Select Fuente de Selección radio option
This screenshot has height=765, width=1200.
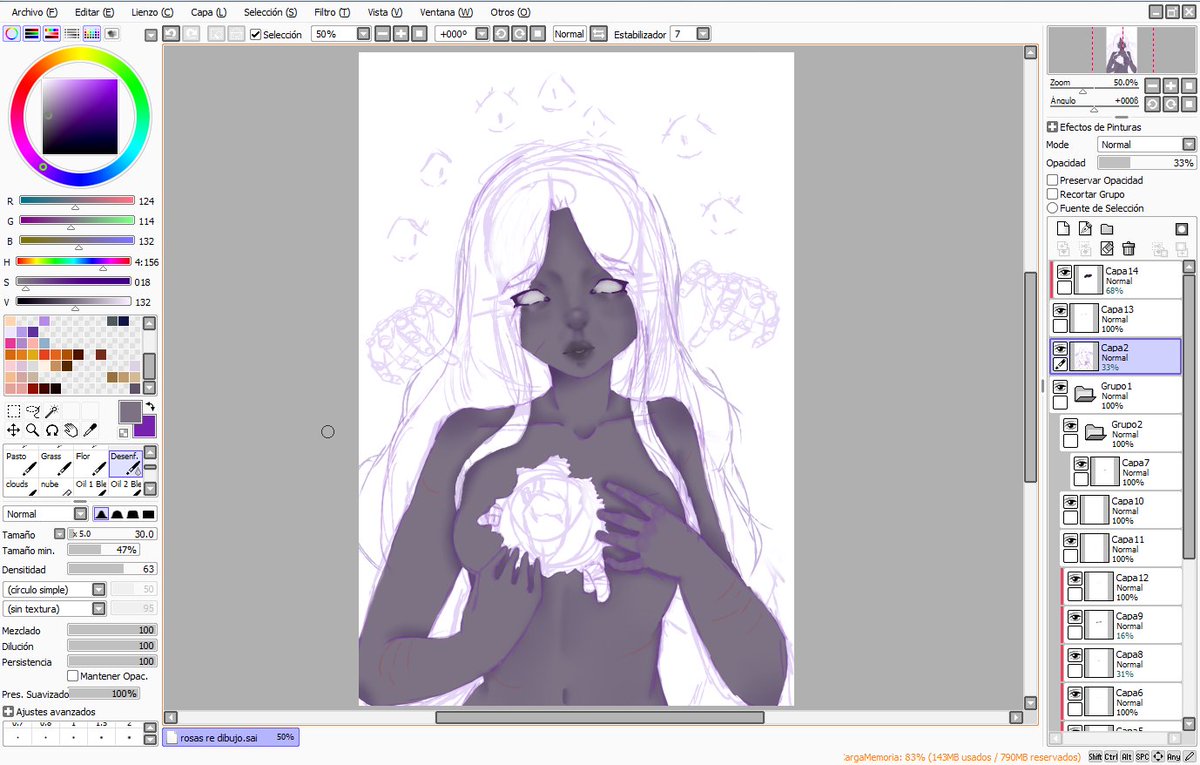[x=1052, y=208]
